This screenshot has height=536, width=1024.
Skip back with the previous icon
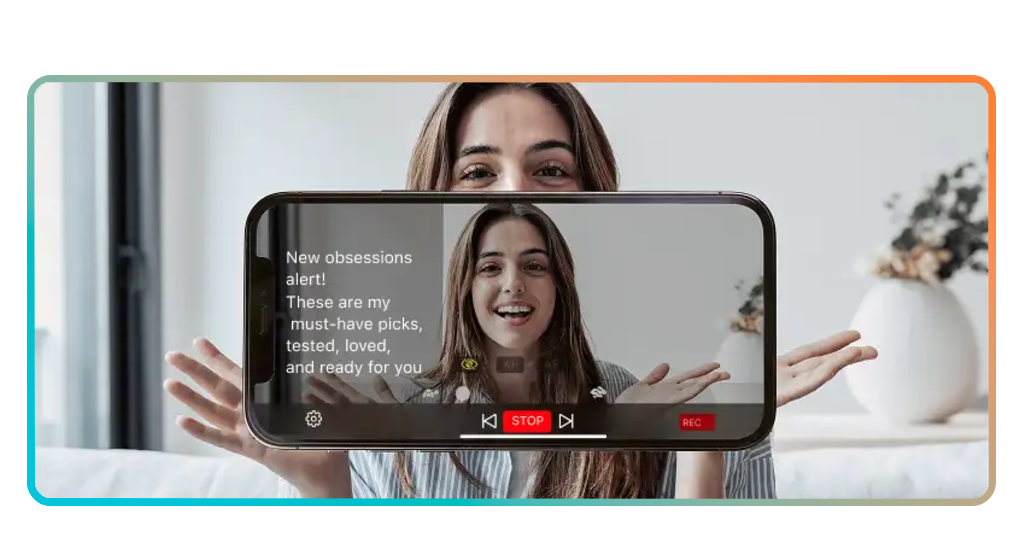pos(489,421)
